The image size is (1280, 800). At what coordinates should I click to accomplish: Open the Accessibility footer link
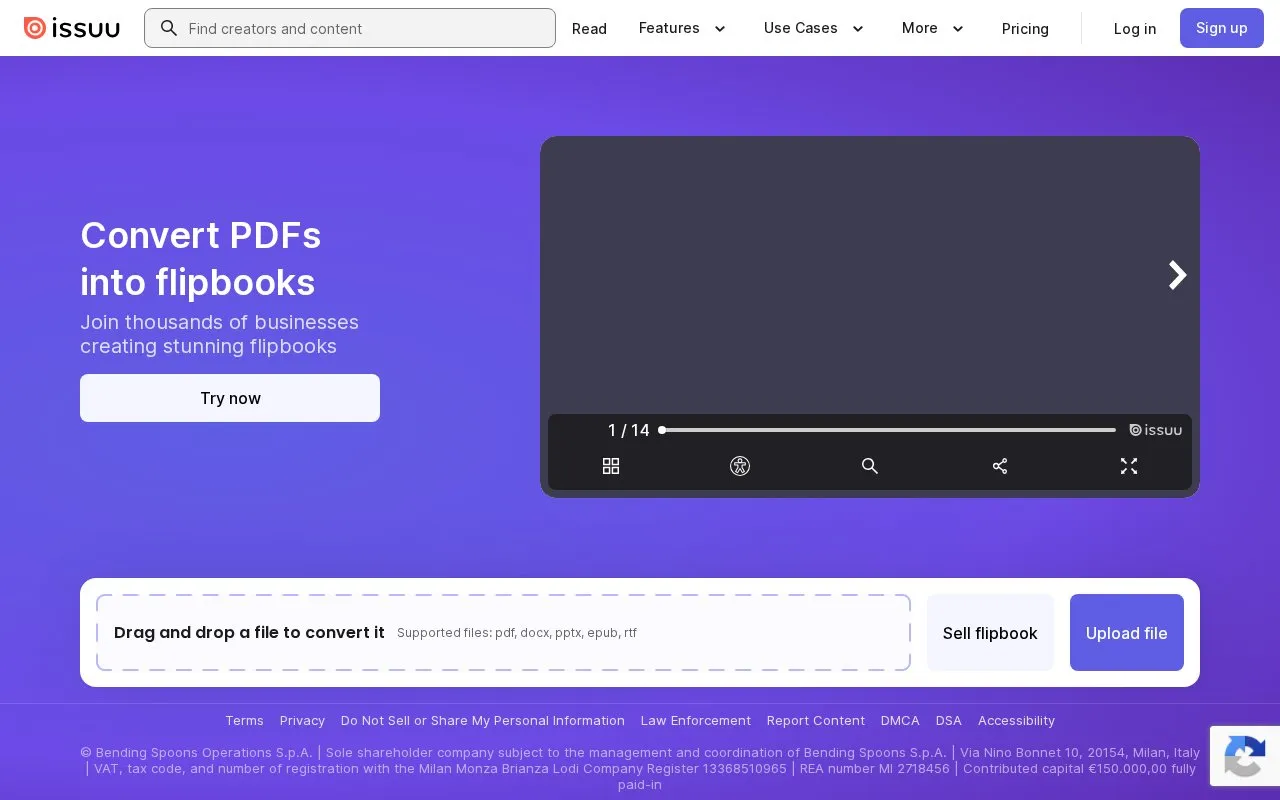tap(1016, 721)
